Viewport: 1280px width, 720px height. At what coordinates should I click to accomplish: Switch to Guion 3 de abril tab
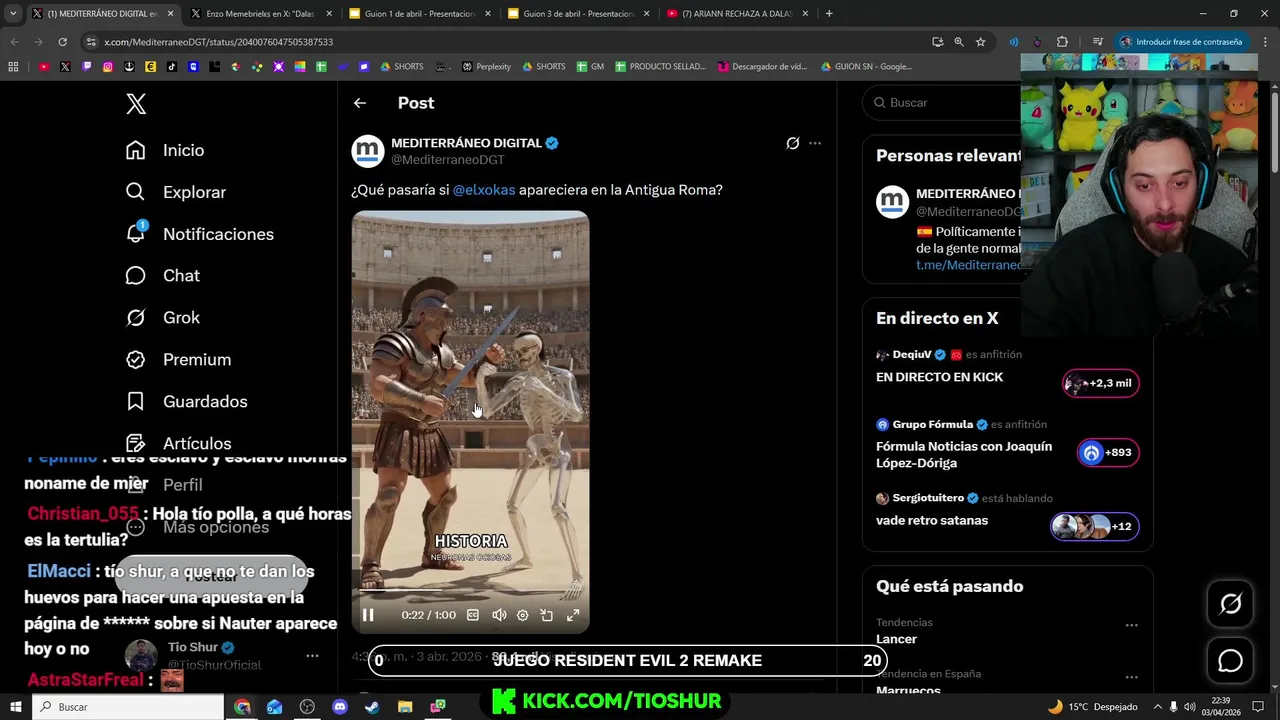click(577, 14)
